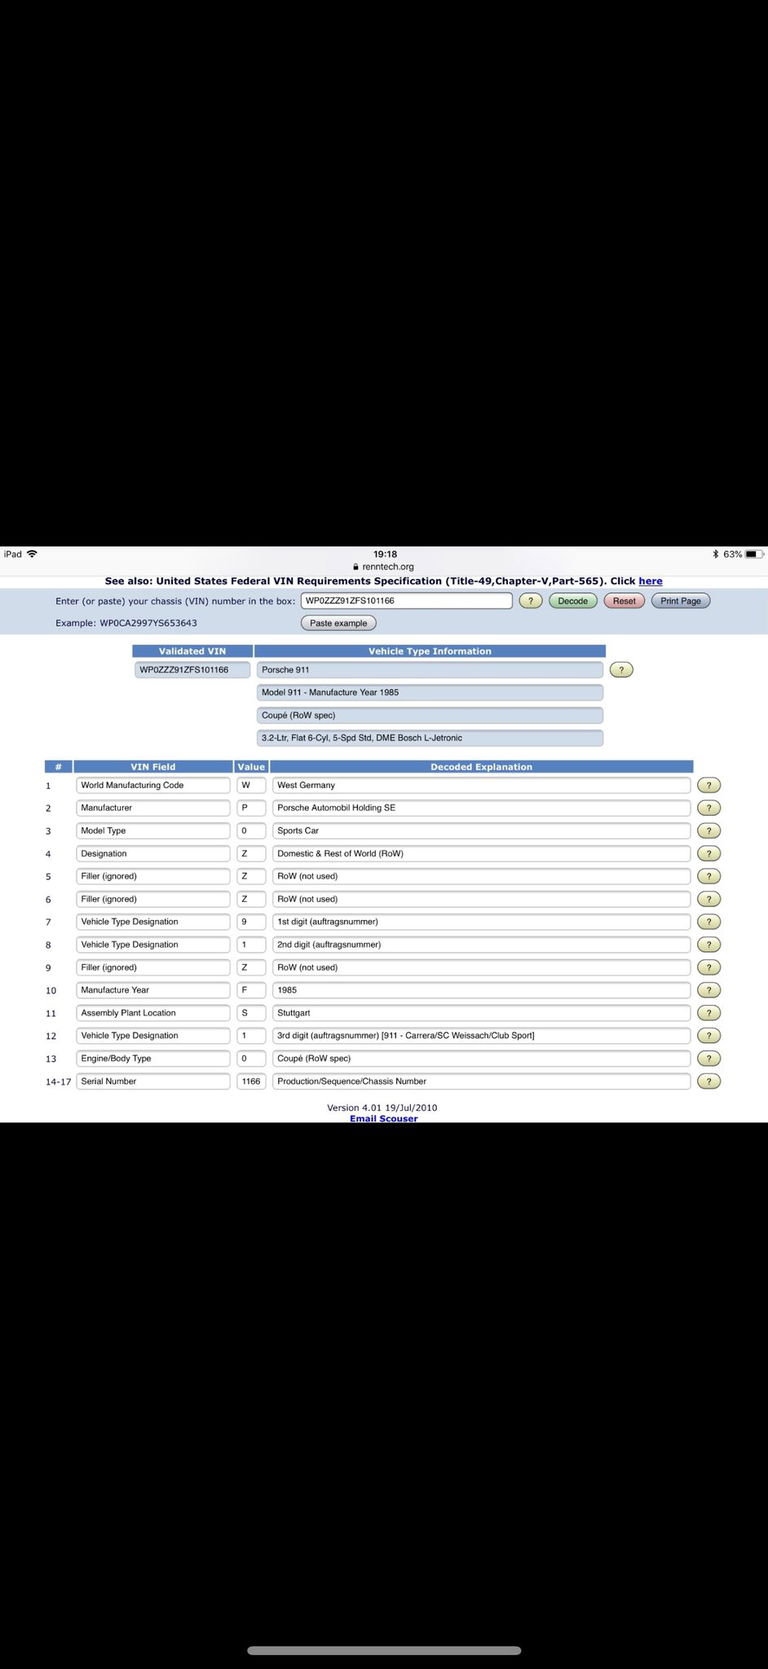Image resolution: width=768 pixels, height=1669 pixels.
Task: Focus the chassis VIN number input box
Action: pos(406,601)
